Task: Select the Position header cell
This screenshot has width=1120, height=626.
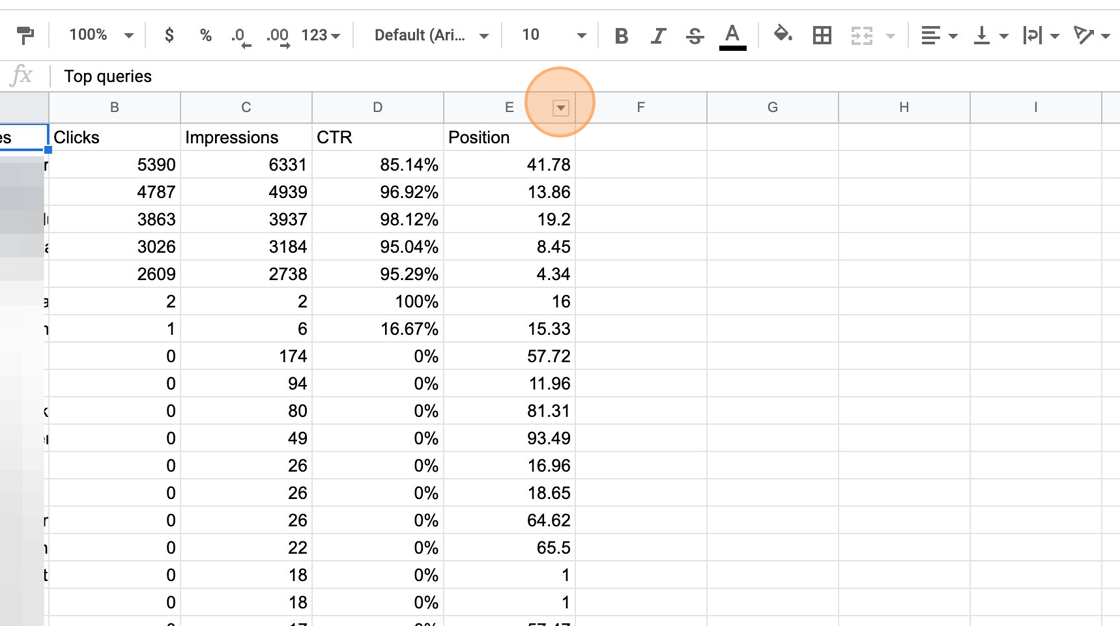Action: tap(509, 137)
